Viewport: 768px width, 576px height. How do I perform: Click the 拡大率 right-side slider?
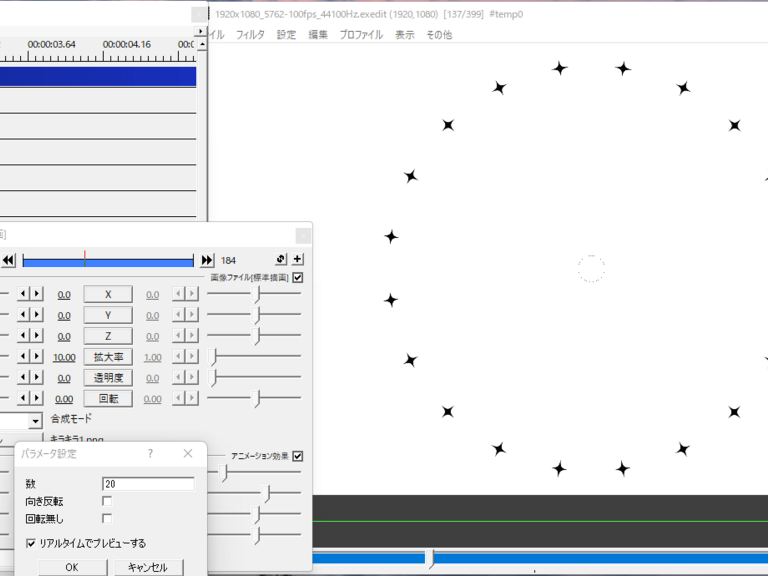pyautogui.click(x=254, y=357)
